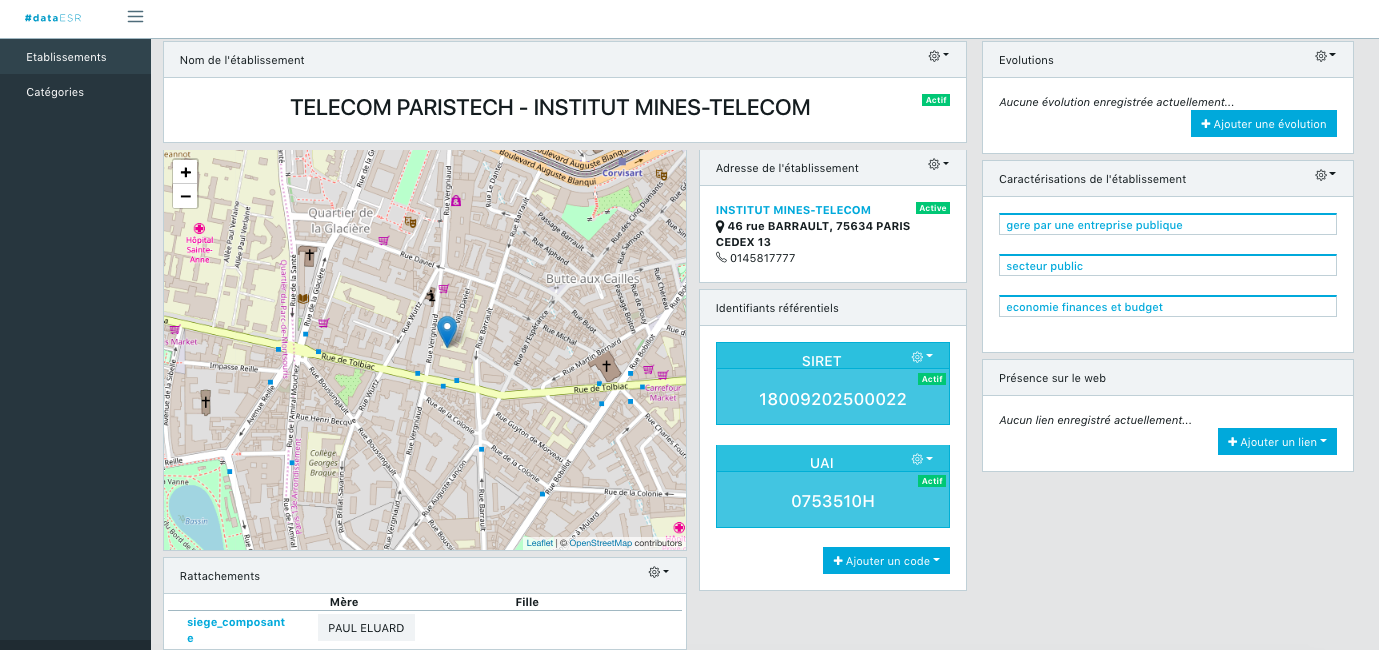Open Ajouter un code dropdown
The height and width of the screenshot is (650, 1379).
[886, 561]
